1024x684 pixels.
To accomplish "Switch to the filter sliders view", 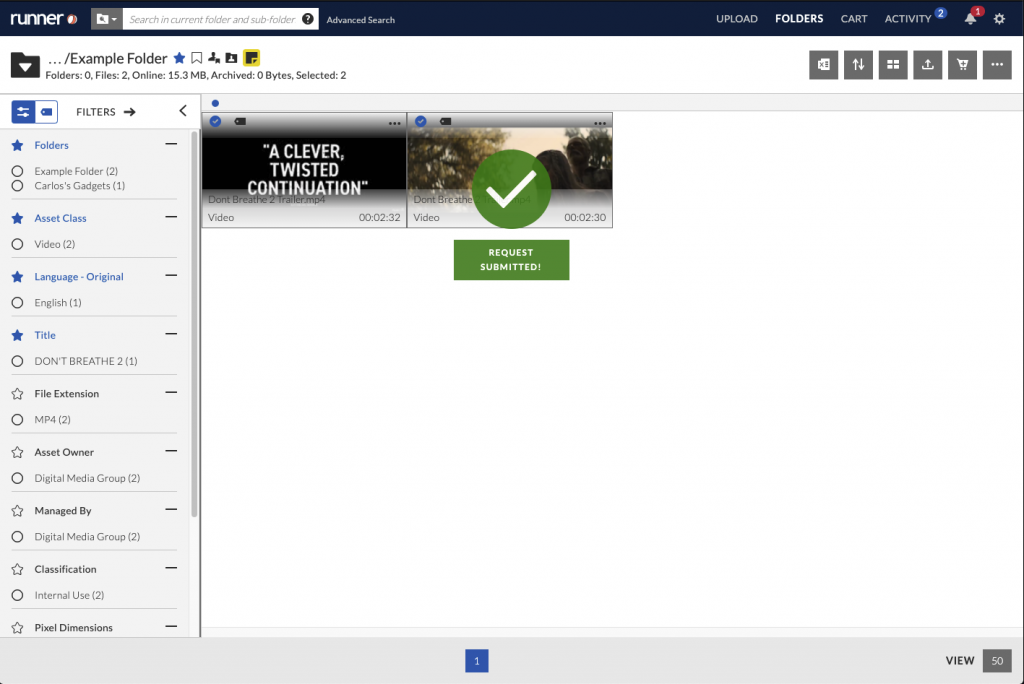I will coord(23,112).
